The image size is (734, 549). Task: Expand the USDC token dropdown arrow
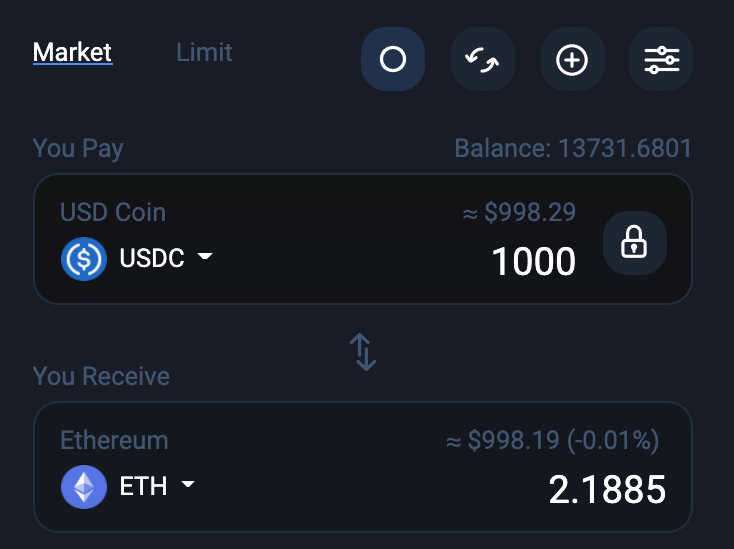coord(205,256)
